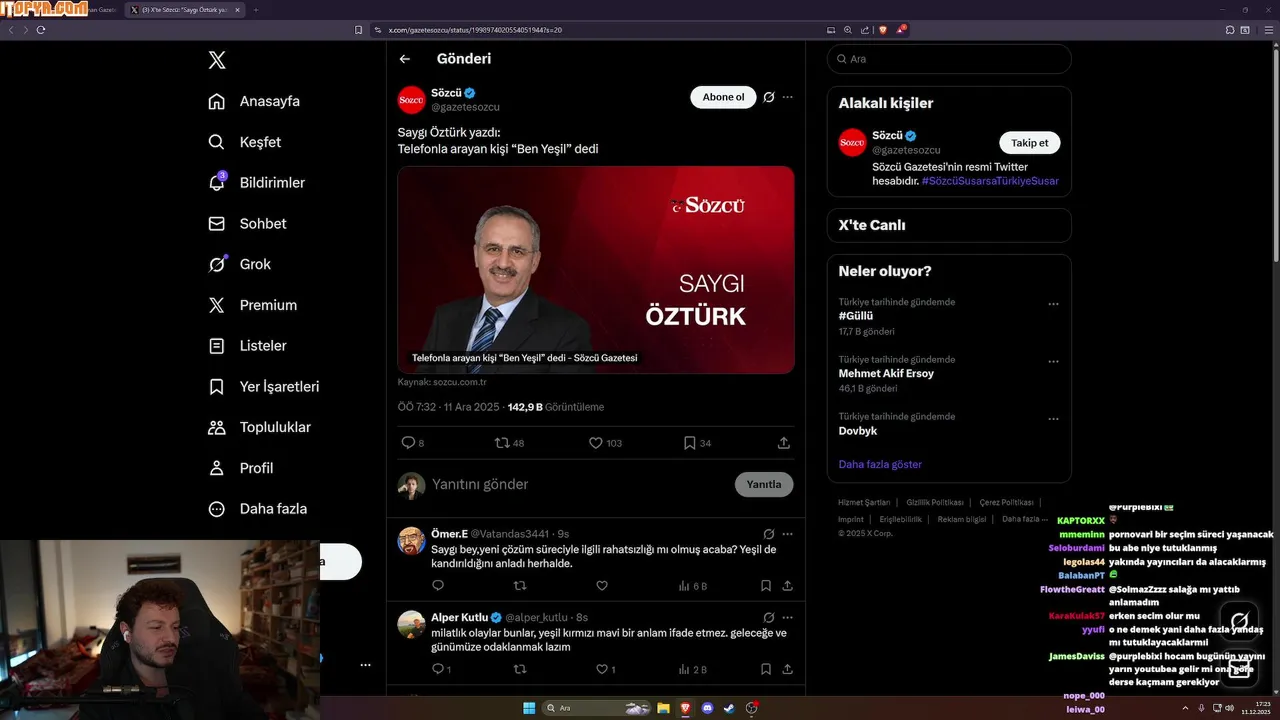Like Ömer.E's reply

click(602, 586)
